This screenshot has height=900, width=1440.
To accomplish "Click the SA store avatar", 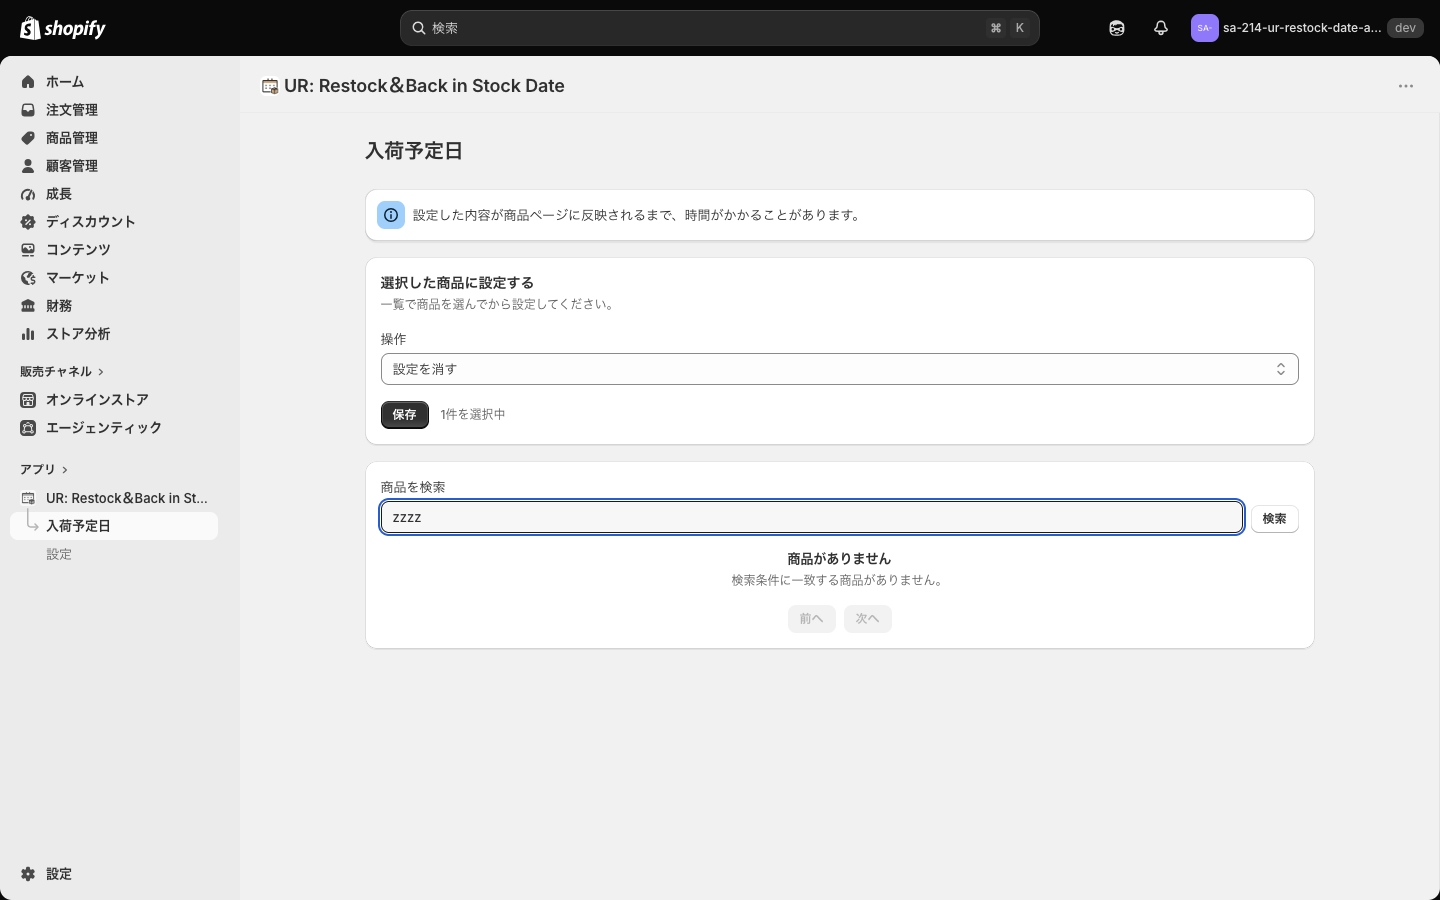I will click(x=1204, y=28).
